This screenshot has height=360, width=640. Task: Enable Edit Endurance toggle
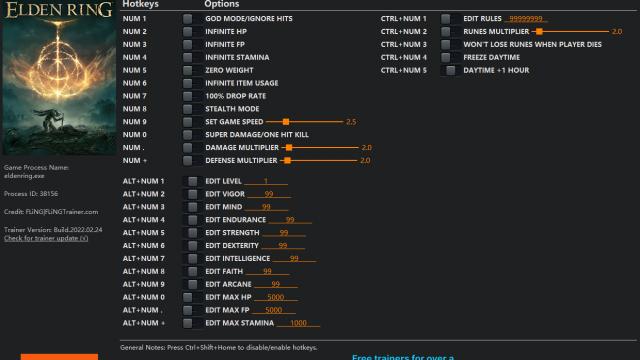coord(192,220)
